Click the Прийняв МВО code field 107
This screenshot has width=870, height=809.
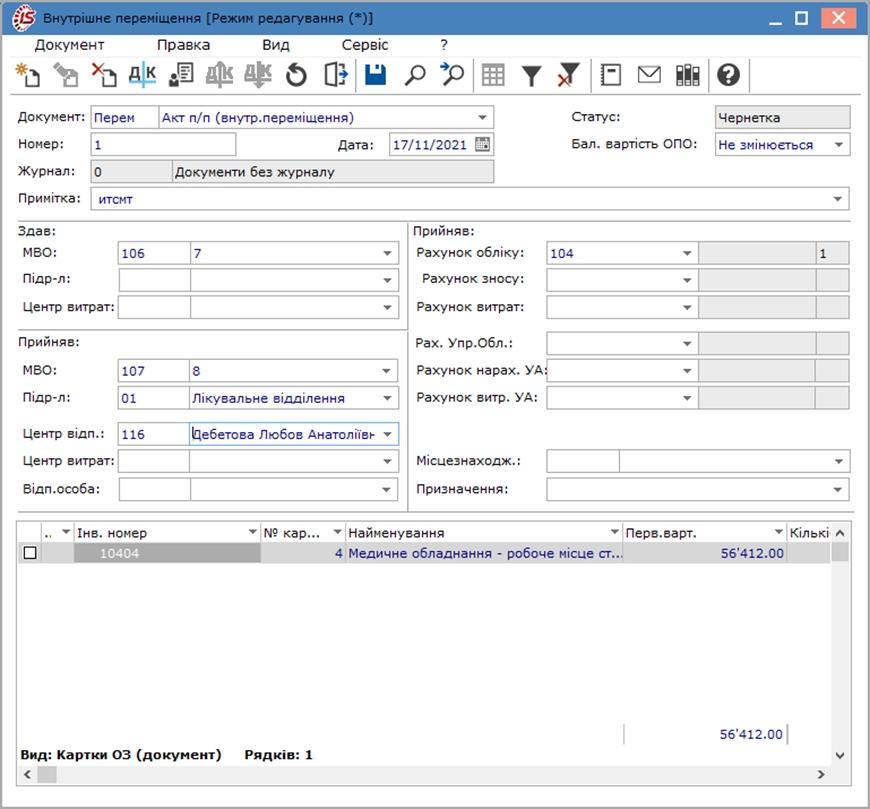pos(154,371)
